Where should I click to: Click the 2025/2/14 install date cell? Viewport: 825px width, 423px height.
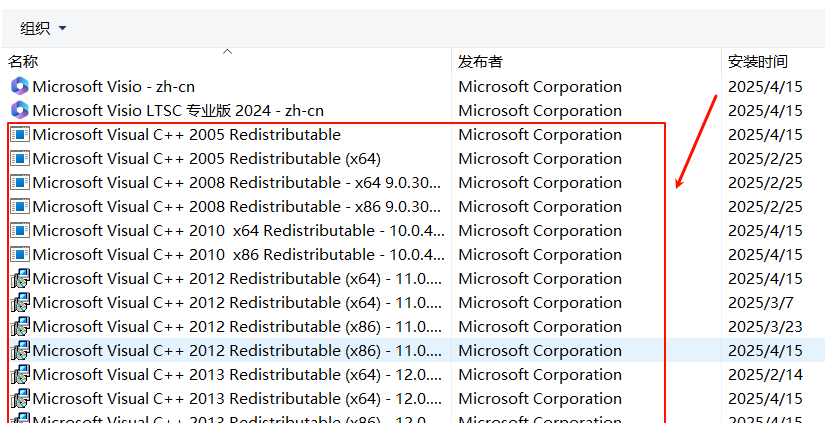click(765, 375)
